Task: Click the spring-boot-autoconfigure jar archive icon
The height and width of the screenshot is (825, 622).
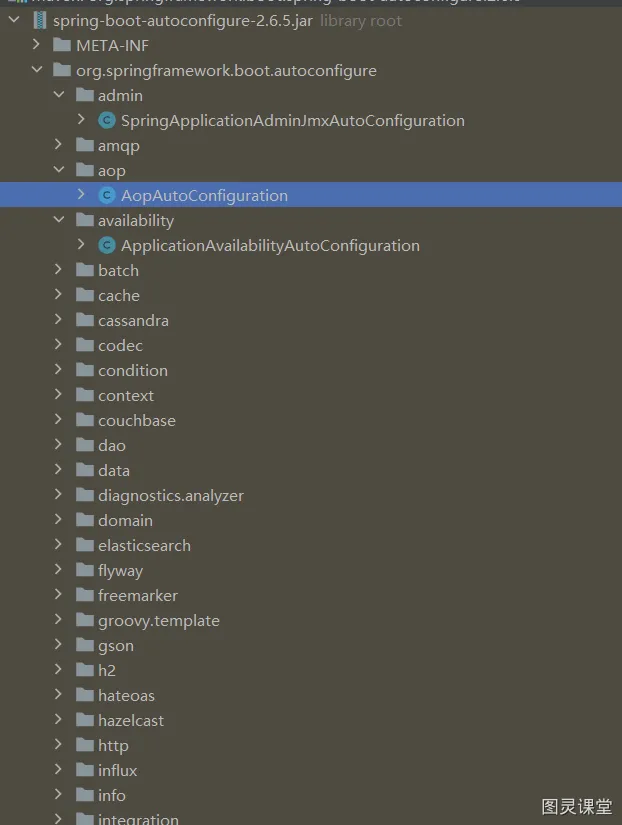Action: [40, 20]
